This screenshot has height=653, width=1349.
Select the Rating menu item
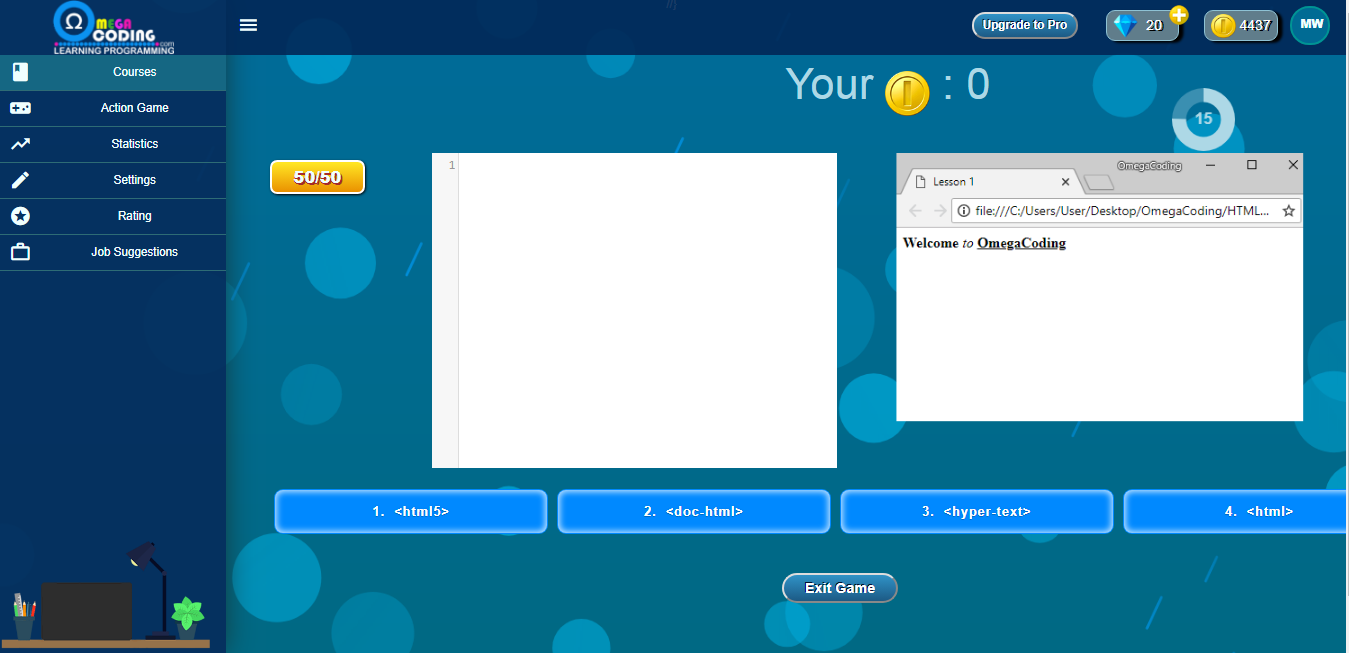tap(113, 216)
